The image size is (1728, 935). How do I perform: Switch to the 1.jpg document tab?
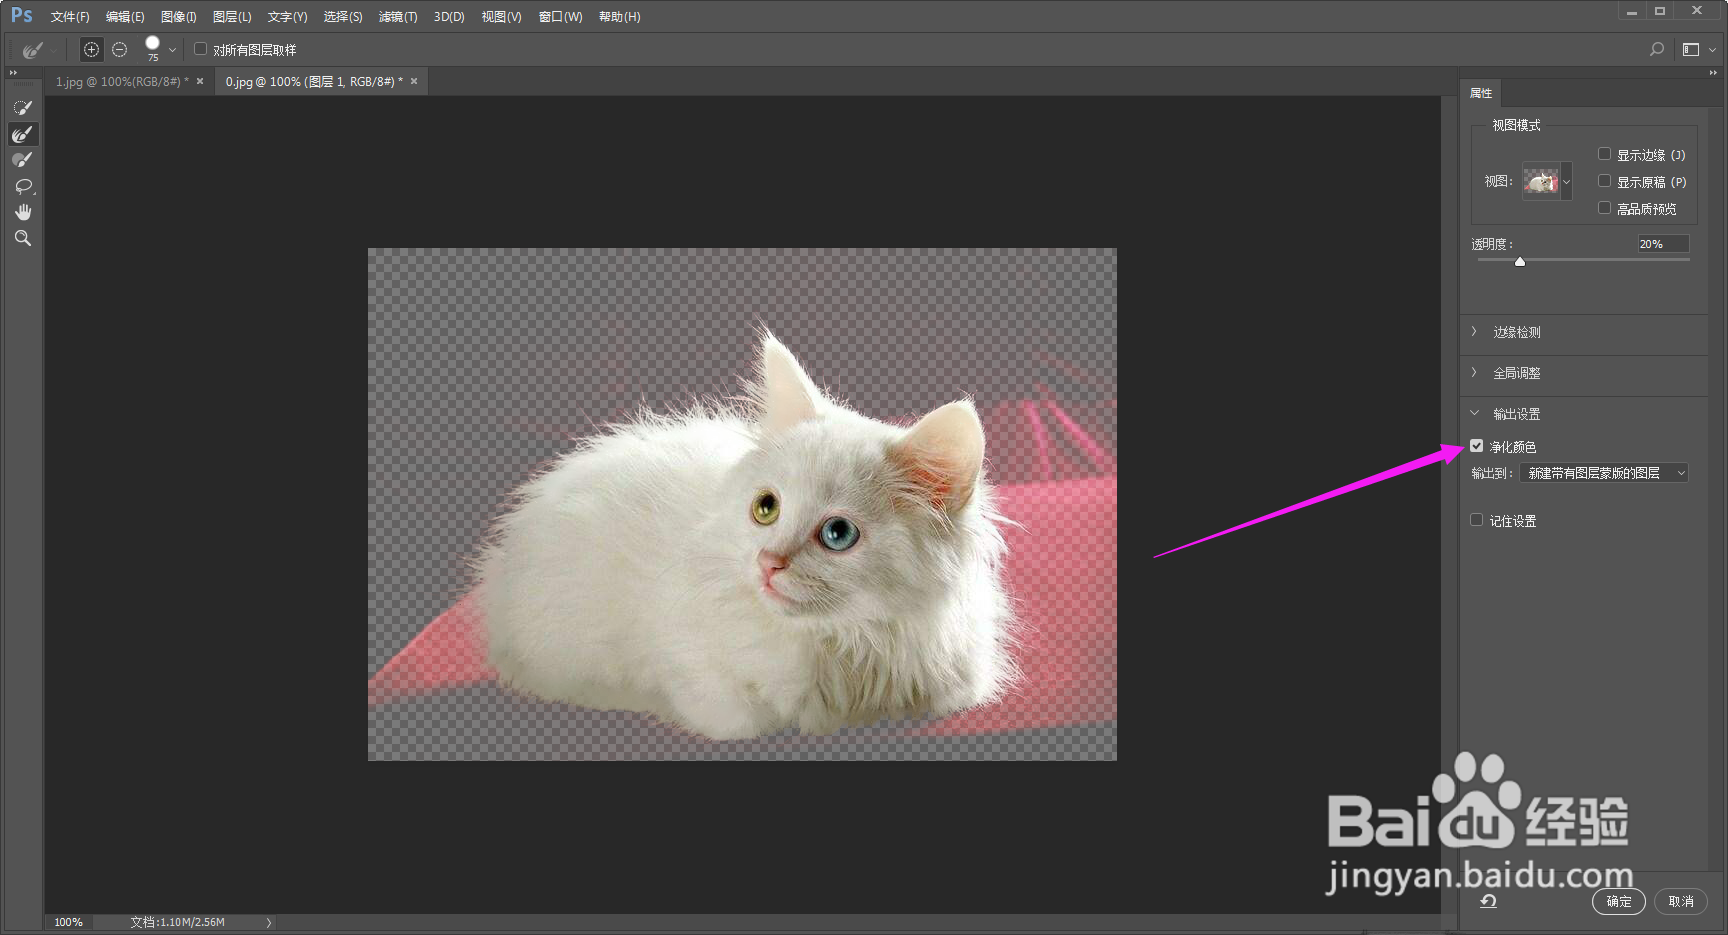(122, 82)
